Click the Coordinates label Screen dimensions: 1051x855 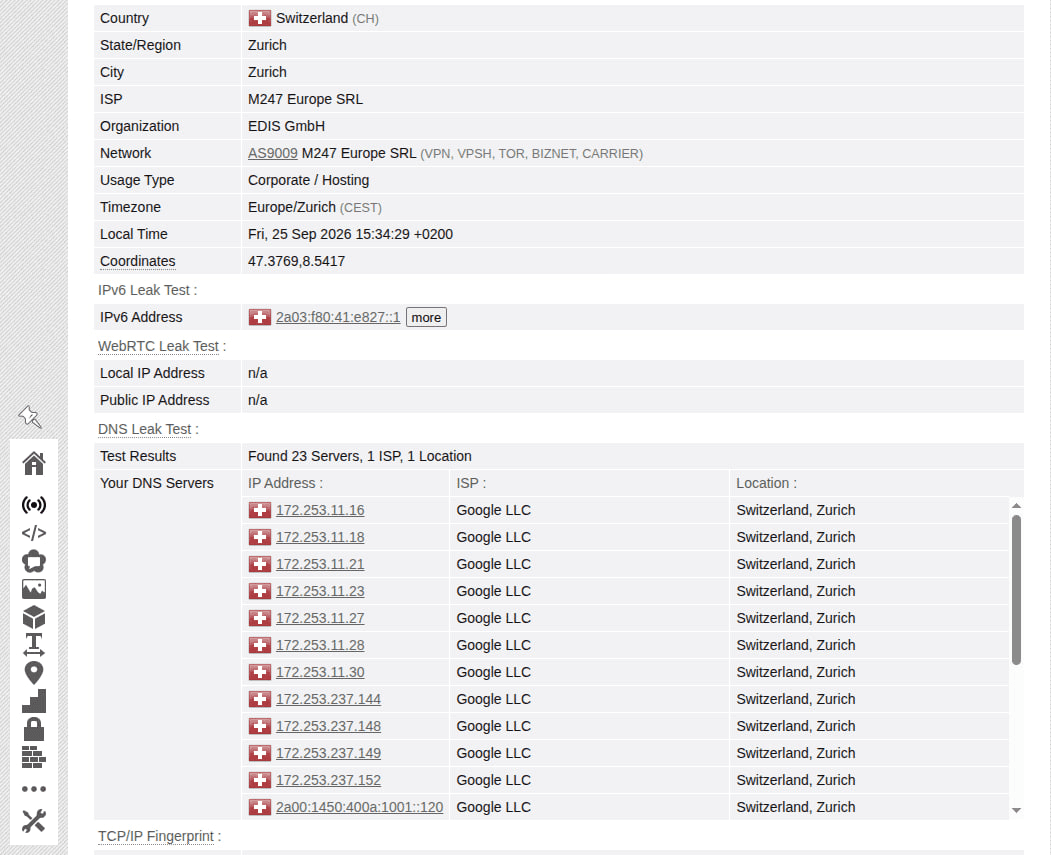tap(137, 261)
